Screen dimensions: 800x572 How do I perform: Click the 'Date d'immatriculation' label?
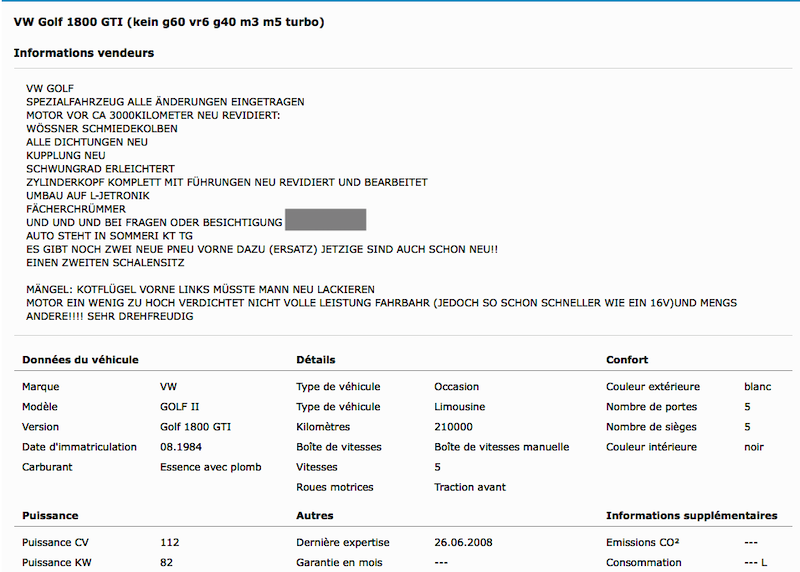79,447
